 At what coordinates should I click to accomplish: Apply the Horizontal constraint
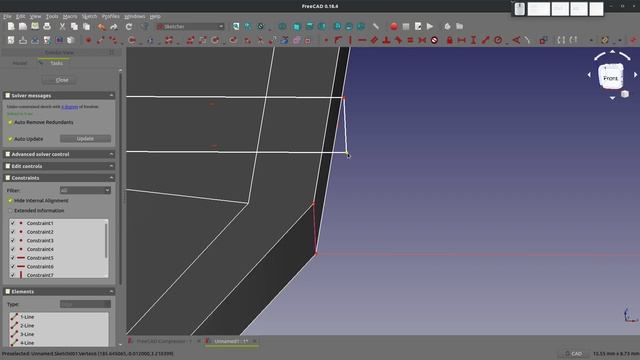point(362,40)
